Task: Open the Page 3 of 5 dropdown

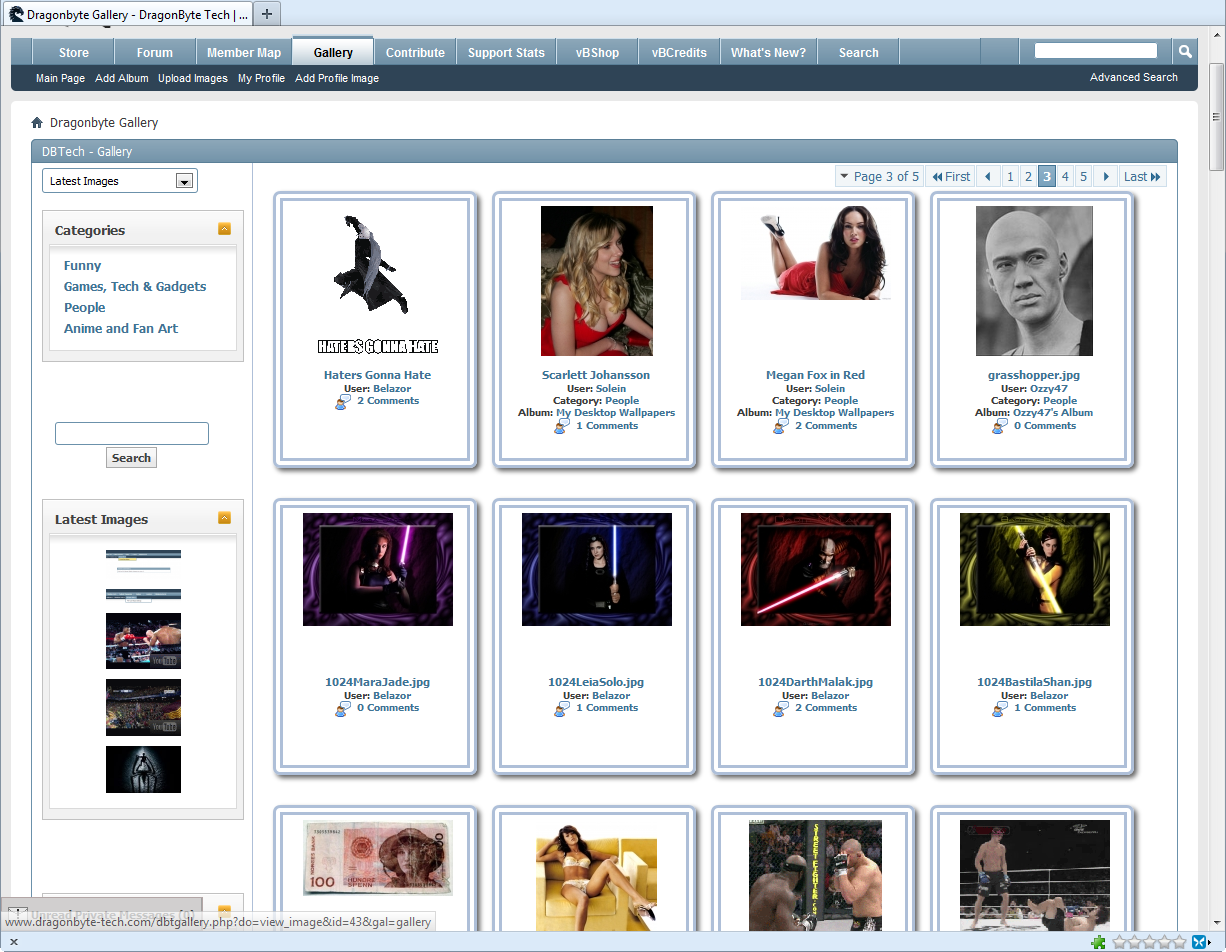Action: click(x=879, y=177)
